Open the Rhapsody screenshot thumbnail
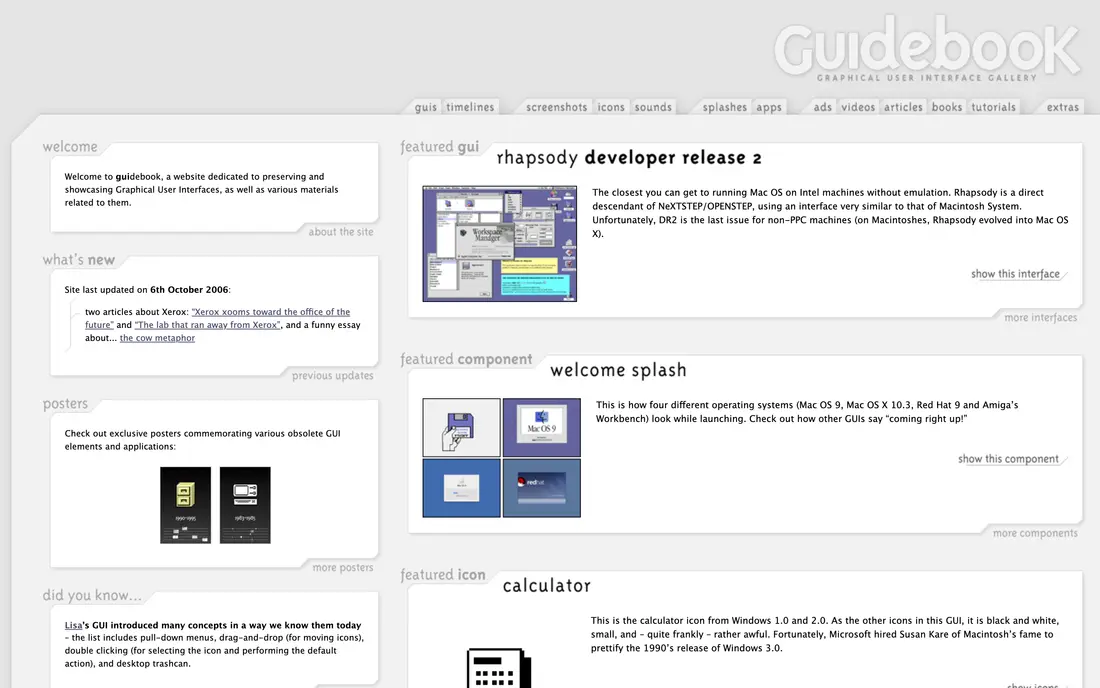 click(x=499, y=243)
